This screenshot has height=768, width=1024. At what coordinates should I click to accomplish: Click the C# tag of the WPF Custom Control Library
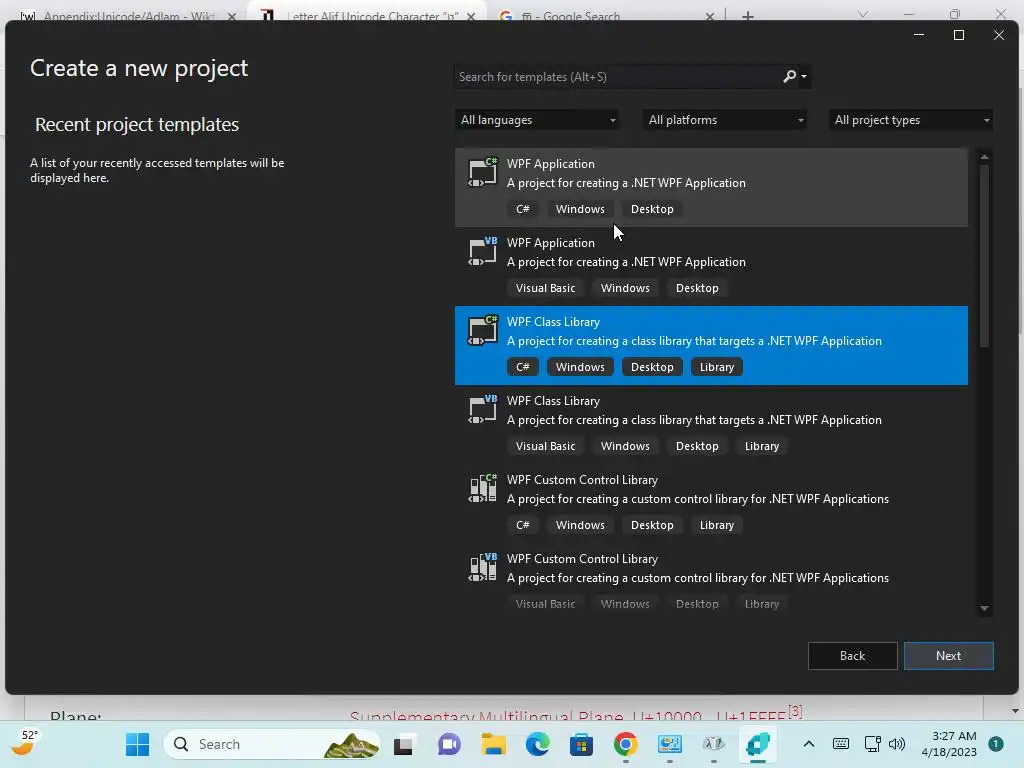tap(522, 525)
